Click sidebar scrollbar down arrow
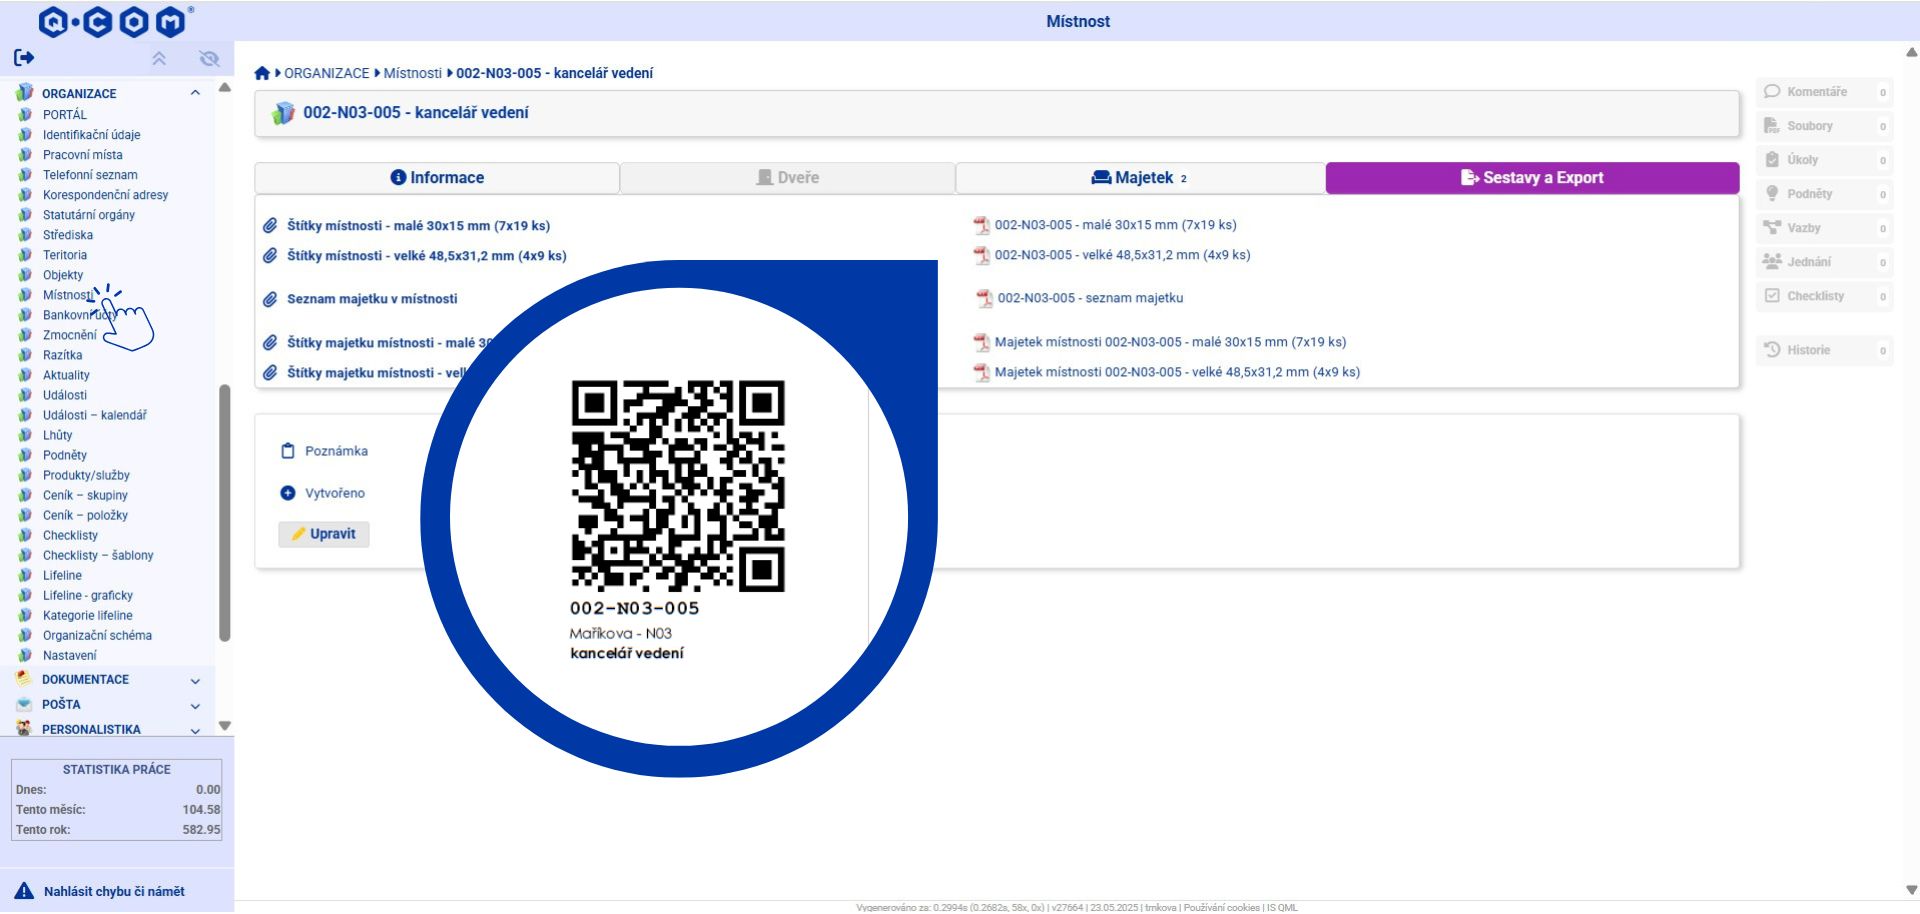The height and width of the screenshot is (914, 1920). pos(225,726)
